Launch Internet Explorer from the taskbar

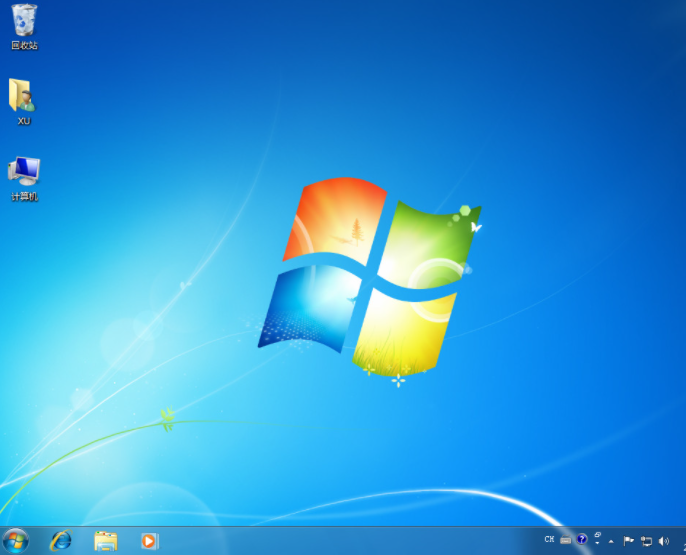pos(61,541)
